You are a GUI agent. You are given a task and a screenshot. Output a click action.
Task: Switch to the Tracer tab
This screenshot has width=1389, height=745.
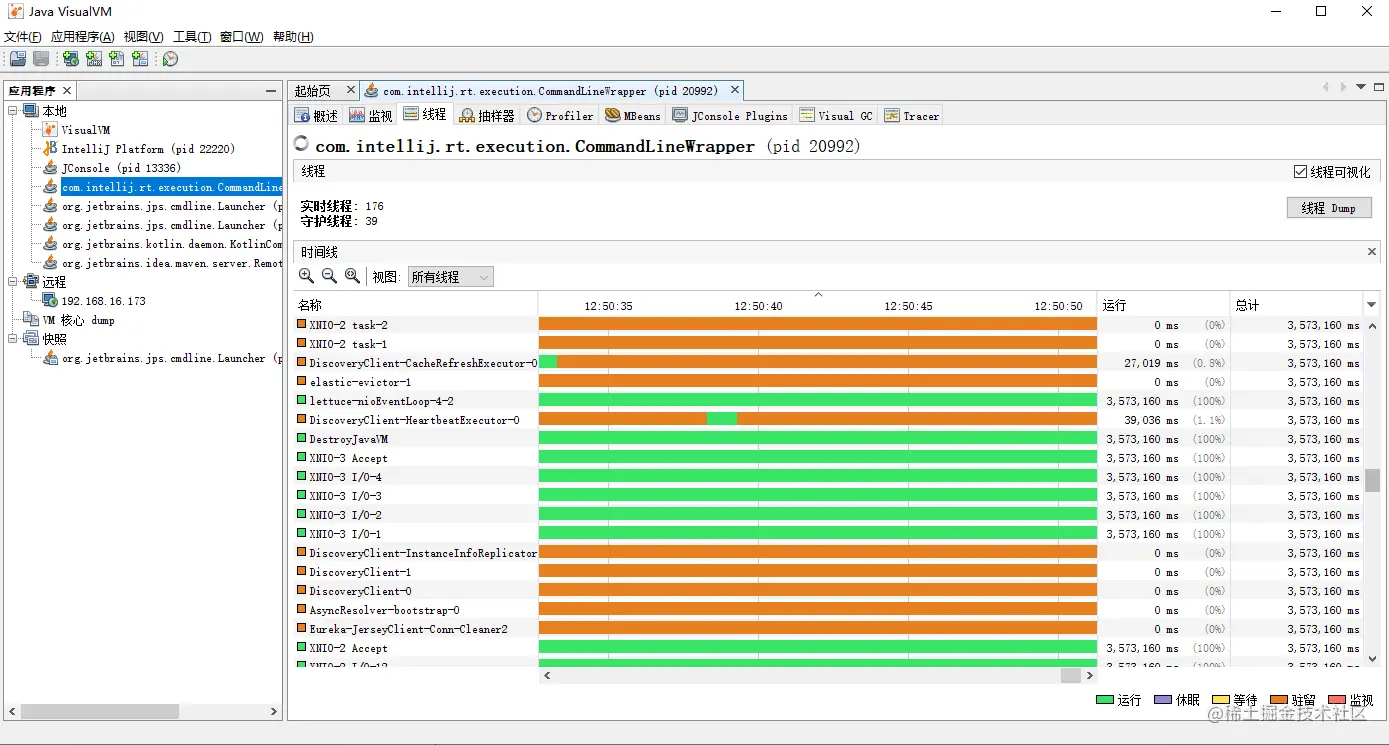point(912,116)
